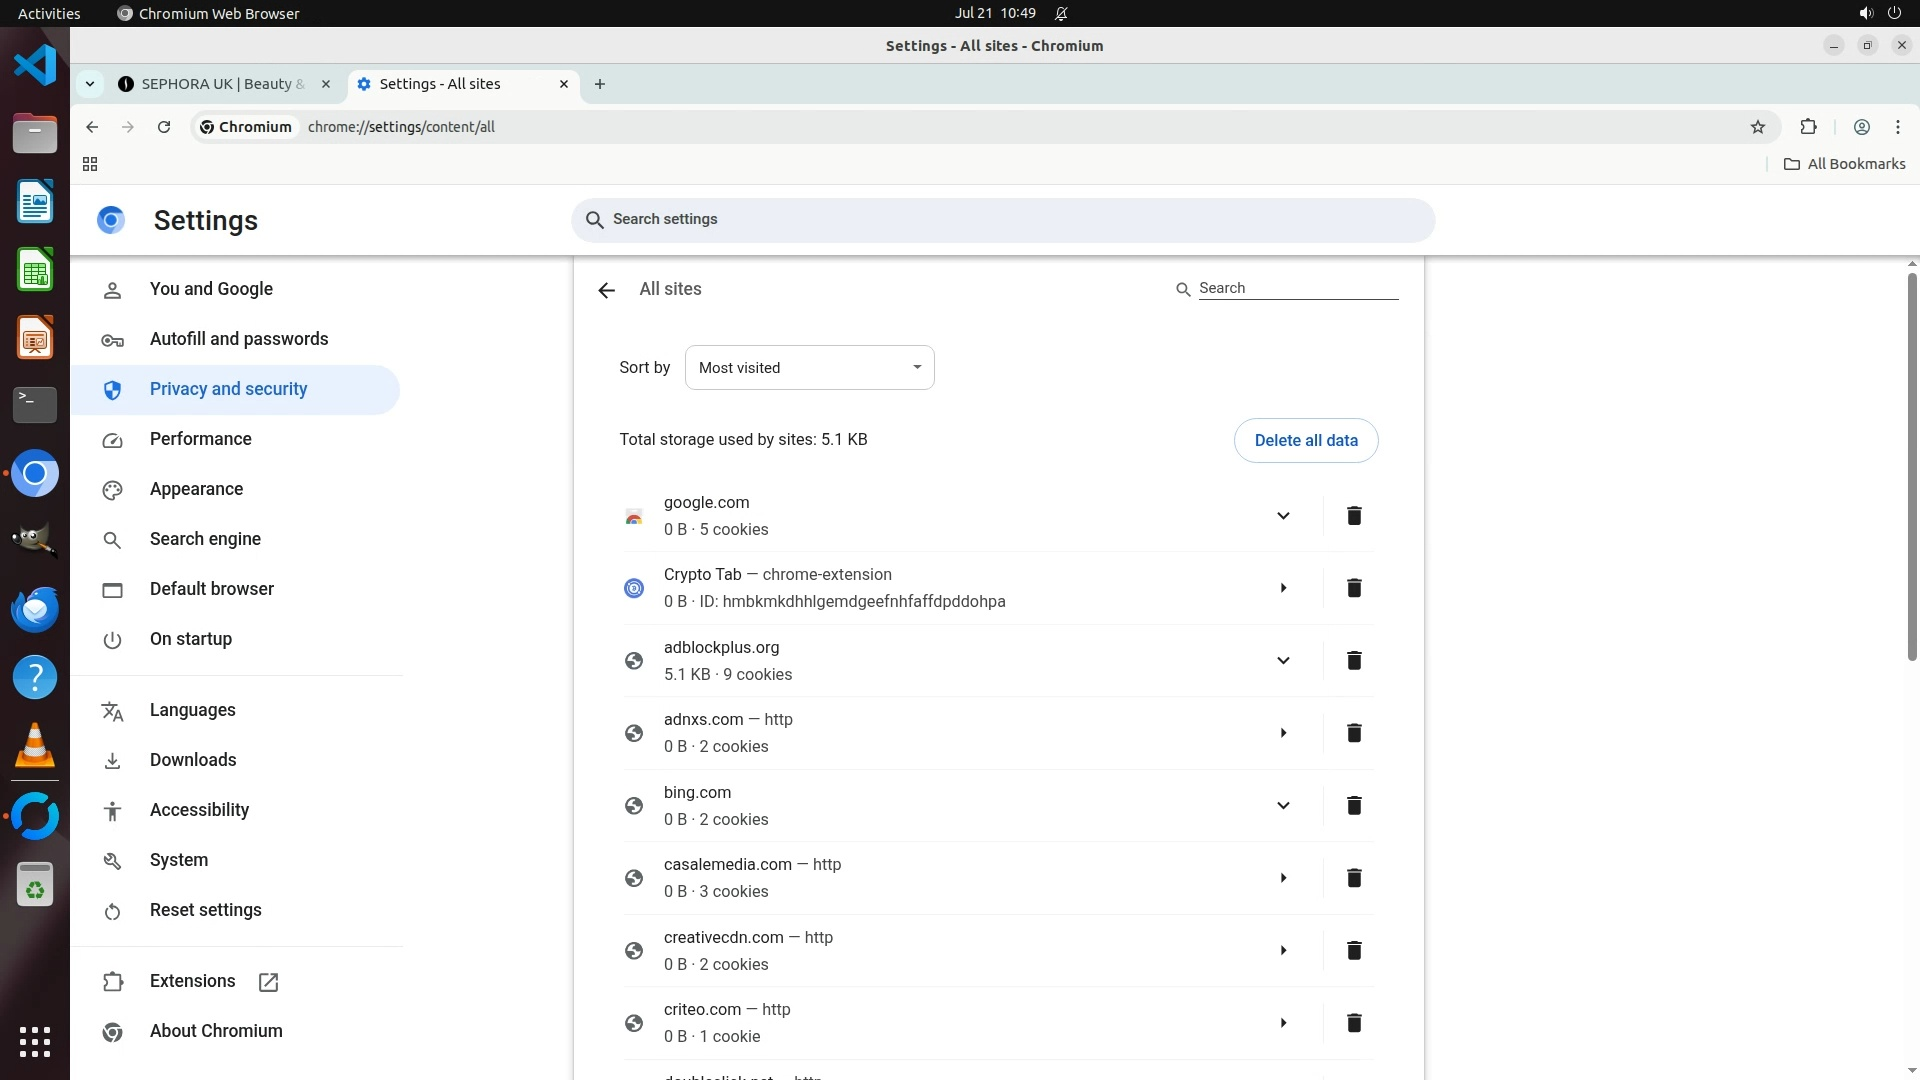Viewport: 1920px width, 1080px height.
Task: Remove bing.com data via trash icon
Action: click(x=1354, y=806)
